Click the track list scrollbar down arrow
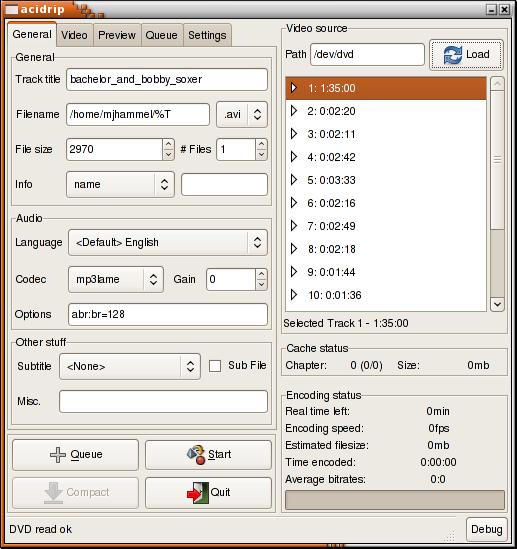The width and height of the screenshot is (517, 549). click(497, 304)
